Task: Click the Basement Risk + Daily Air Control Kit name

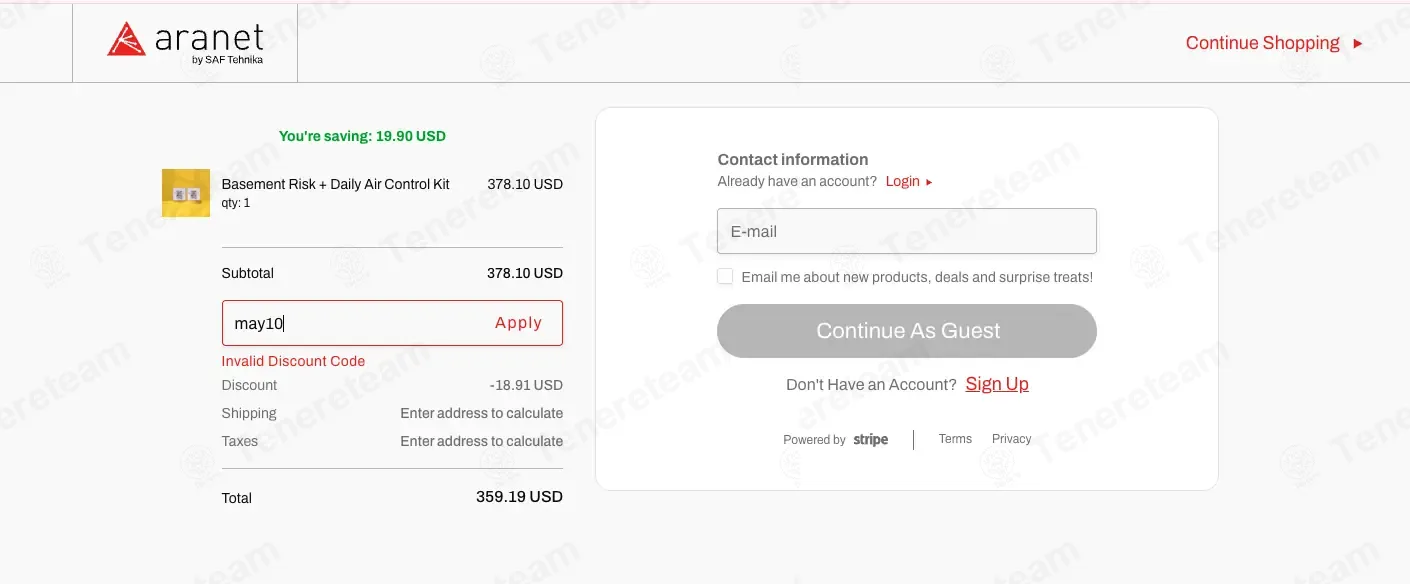Action: click(335, 184)
